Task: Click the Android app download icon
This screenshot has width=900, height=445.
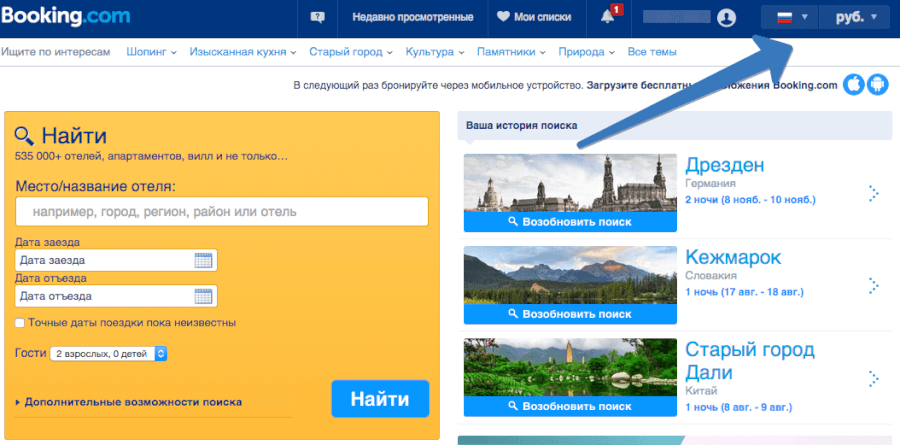Action: 878,84
